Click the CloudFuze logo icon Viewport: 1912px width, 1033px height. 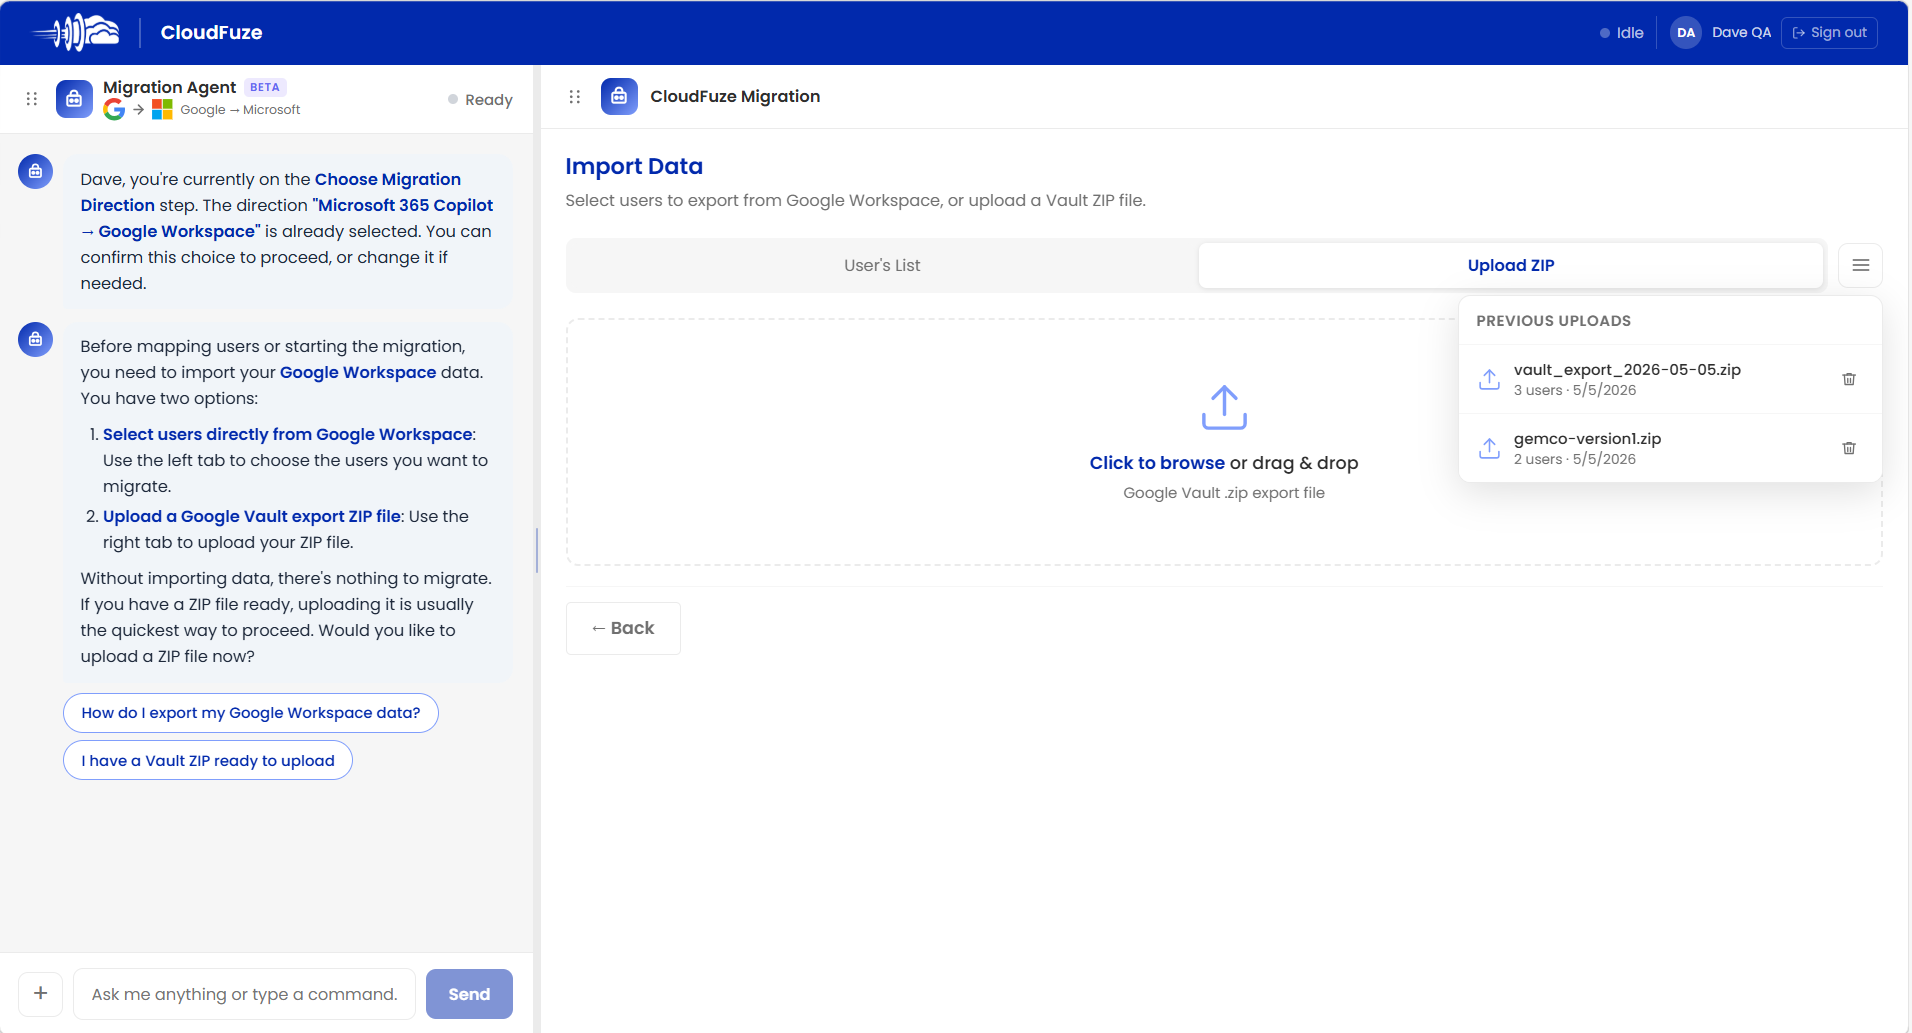click(76, 32)
